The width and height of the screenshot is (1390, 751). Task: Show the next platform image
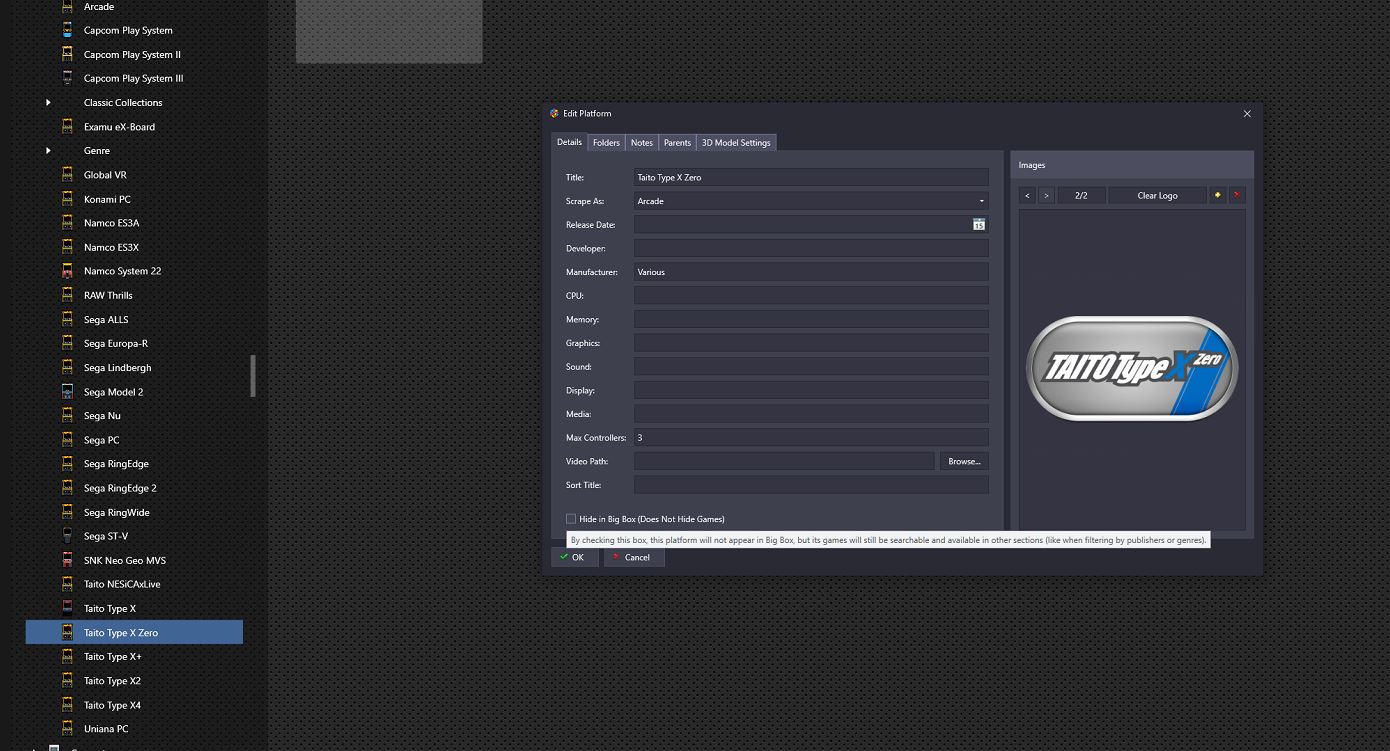tap(1046, 195)
